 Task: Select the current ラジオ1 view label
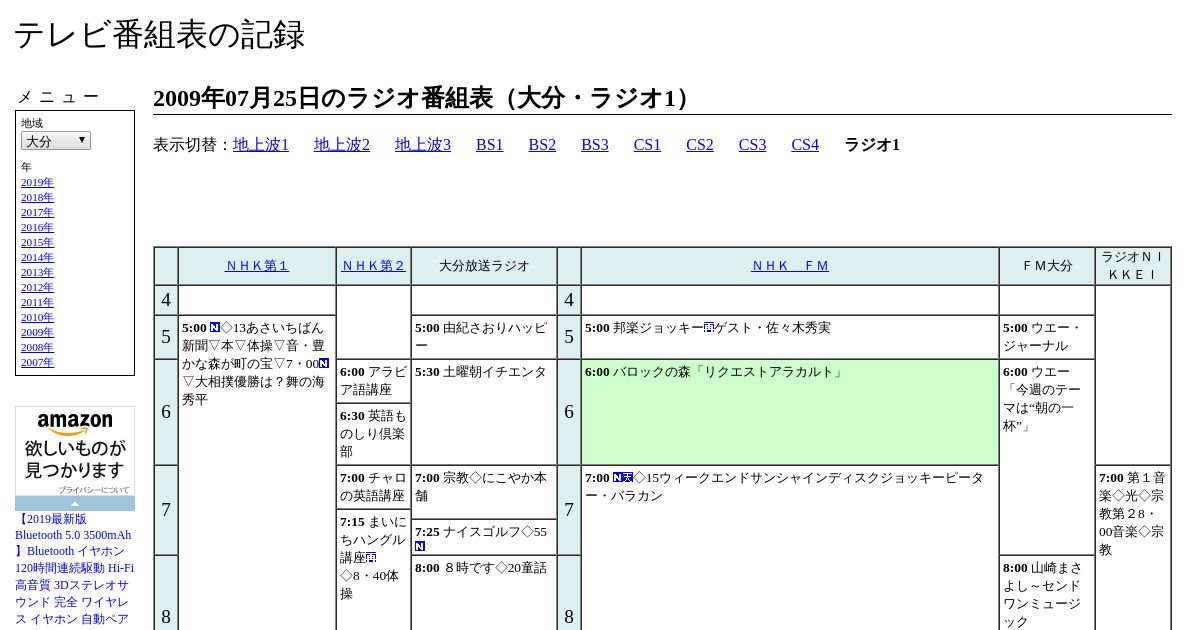point(872,145)
